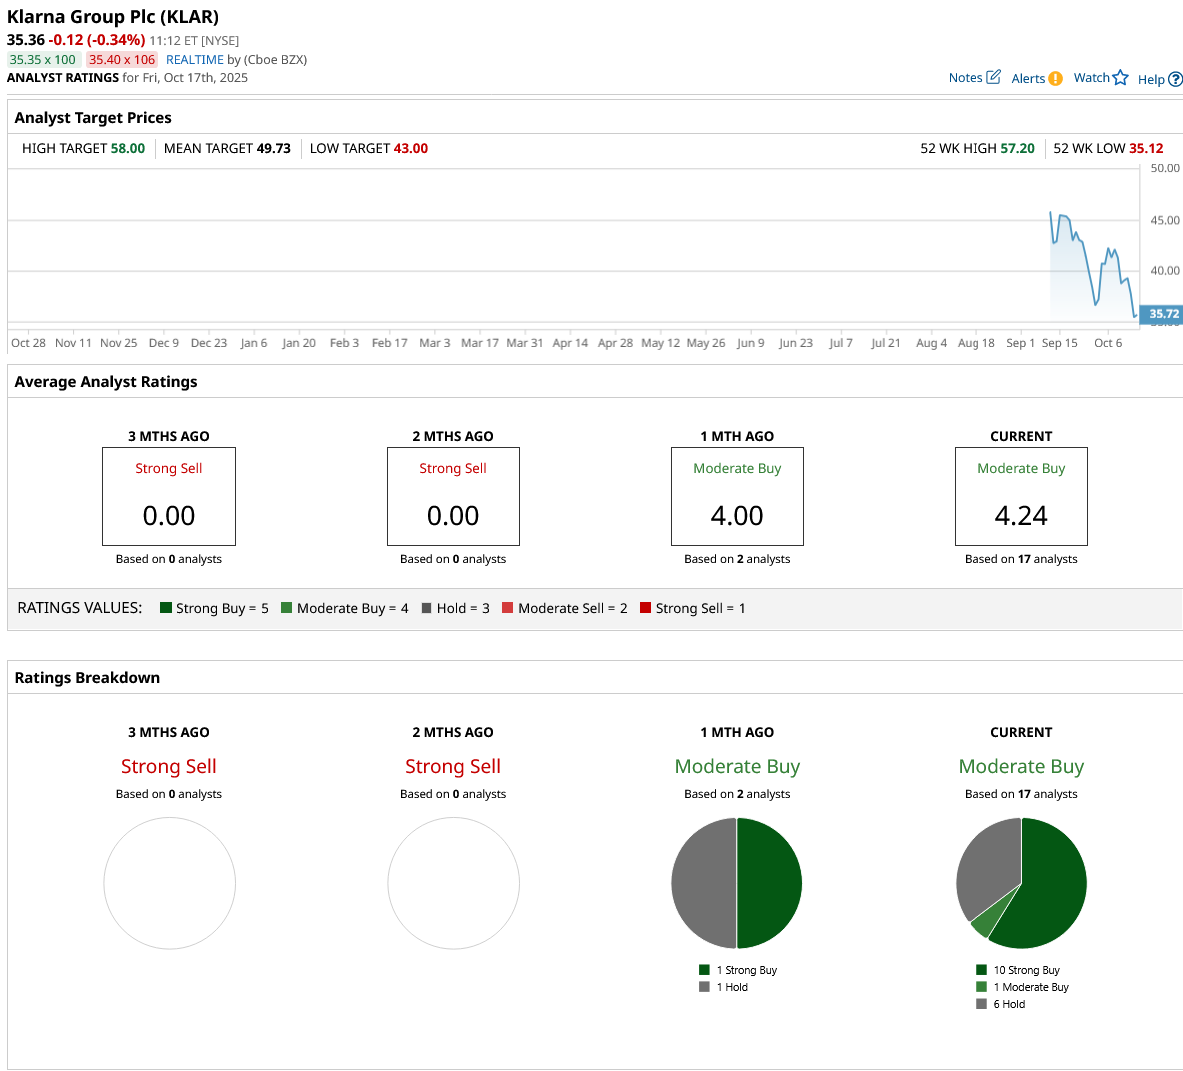Click the 4.00 one month ago rating box

pyautogui.click(x=737, y=496)
